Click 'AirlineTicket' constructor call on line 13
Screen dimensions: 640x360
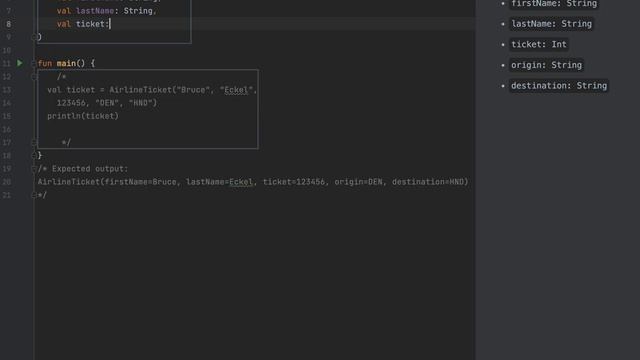[140, 90]
